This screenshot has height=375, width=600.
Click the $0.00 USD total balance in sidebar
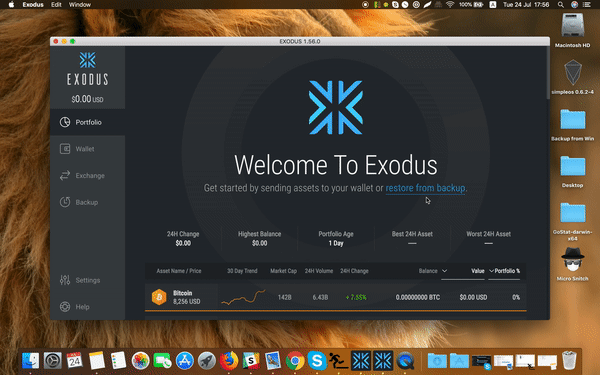[x=87, y=99]
